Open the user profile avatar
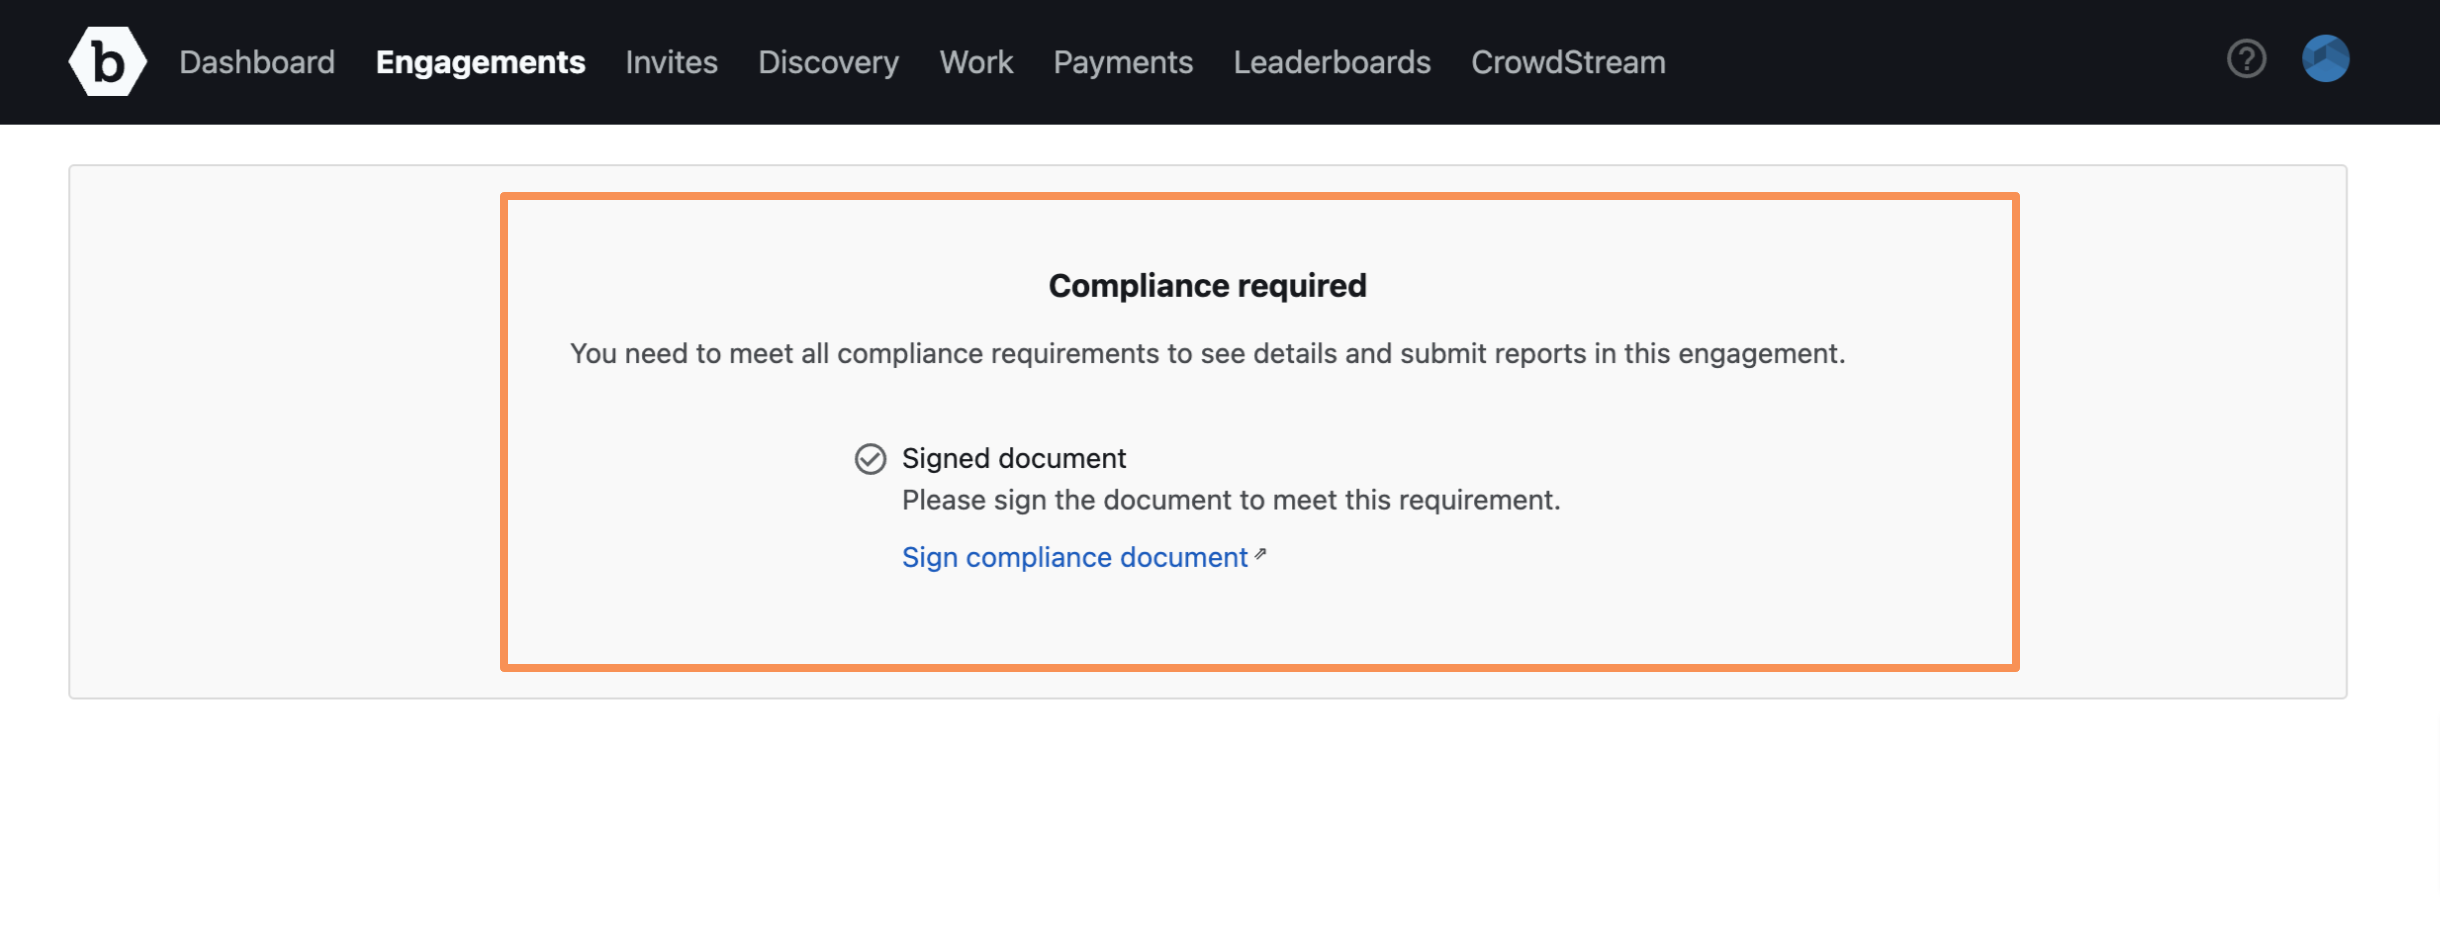This screenshot has width=2440, height=946. 2325,59
